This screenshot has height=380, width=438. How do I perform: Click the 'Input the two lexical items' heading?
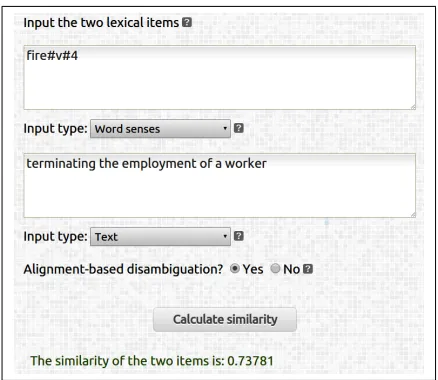(x=101, y=23)
